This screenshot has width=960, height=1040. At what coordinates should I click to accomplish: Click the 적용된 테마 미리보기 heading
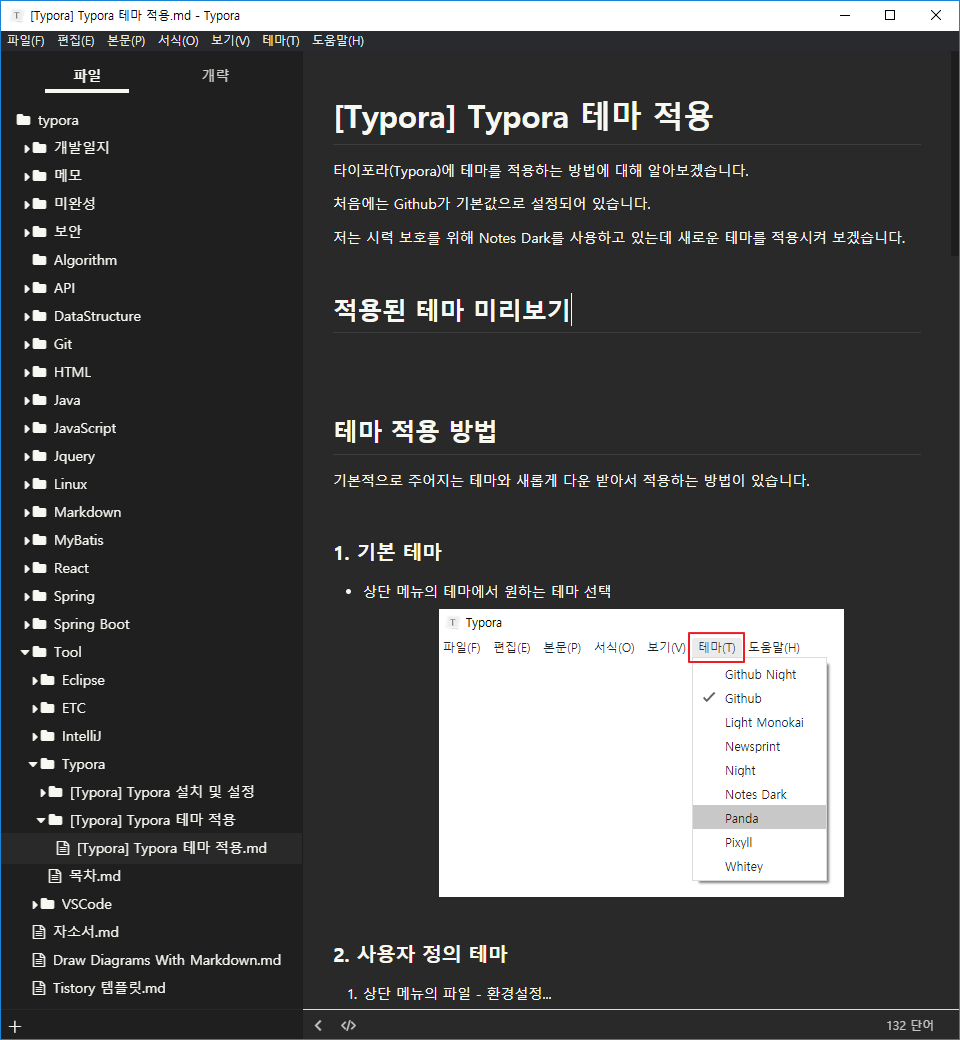[x=451, y=310]
